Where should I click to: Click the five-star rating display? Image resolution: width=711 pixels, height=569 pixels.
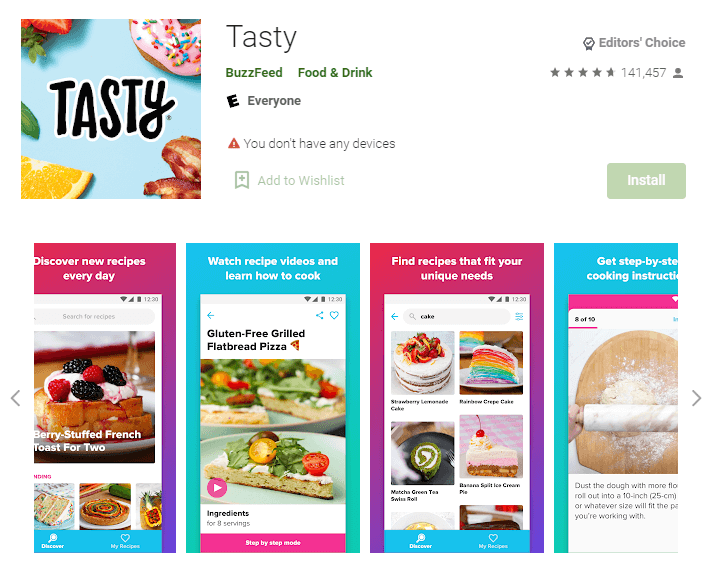583,73
